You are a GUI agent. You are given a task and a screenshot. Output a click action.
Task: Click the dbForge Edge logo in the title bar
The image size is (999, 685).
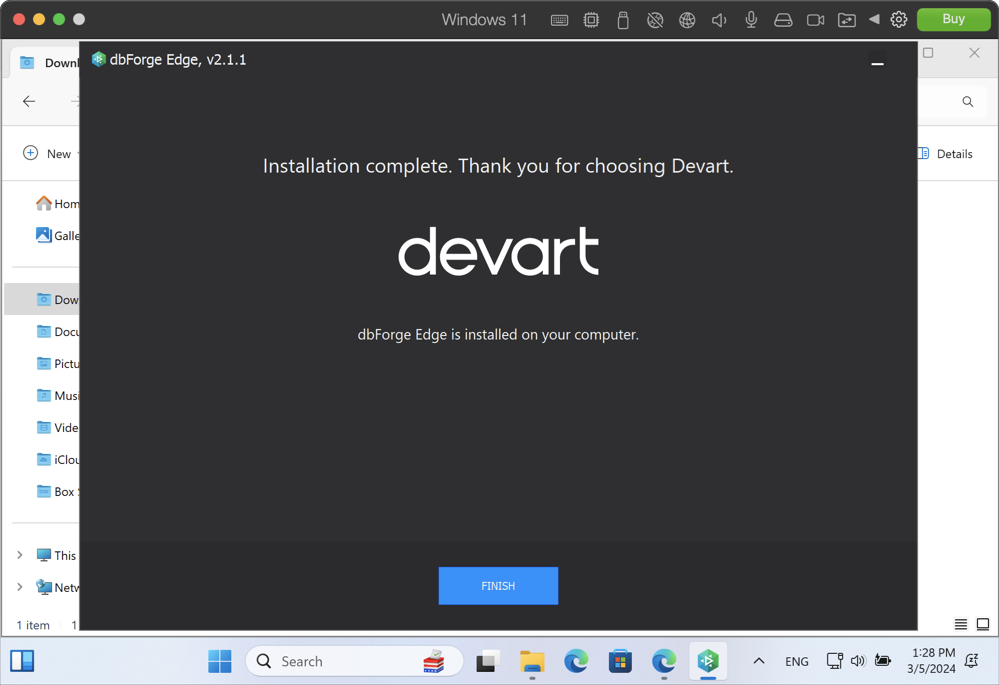[x=98, y=59]
